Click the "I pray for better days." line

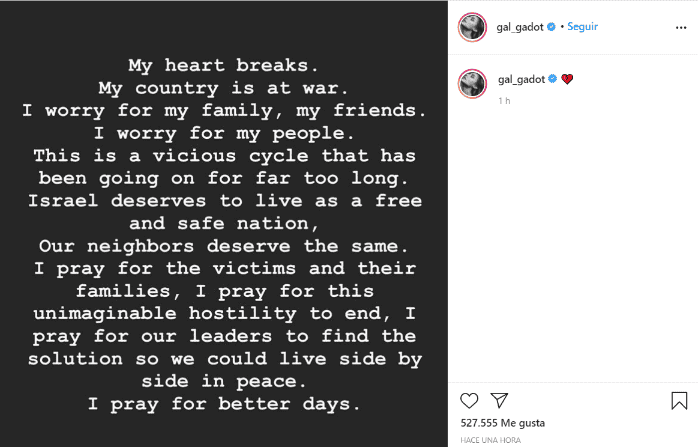(224, 404)
